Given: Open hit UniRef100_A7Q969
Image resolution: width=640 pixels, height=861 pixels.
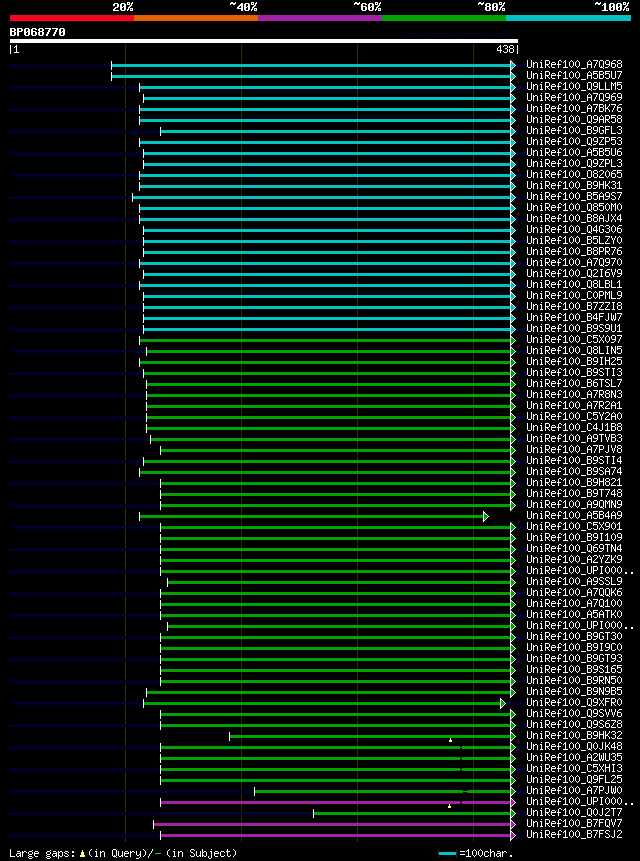Looking at the screenshot, I should tap(574, 98).
